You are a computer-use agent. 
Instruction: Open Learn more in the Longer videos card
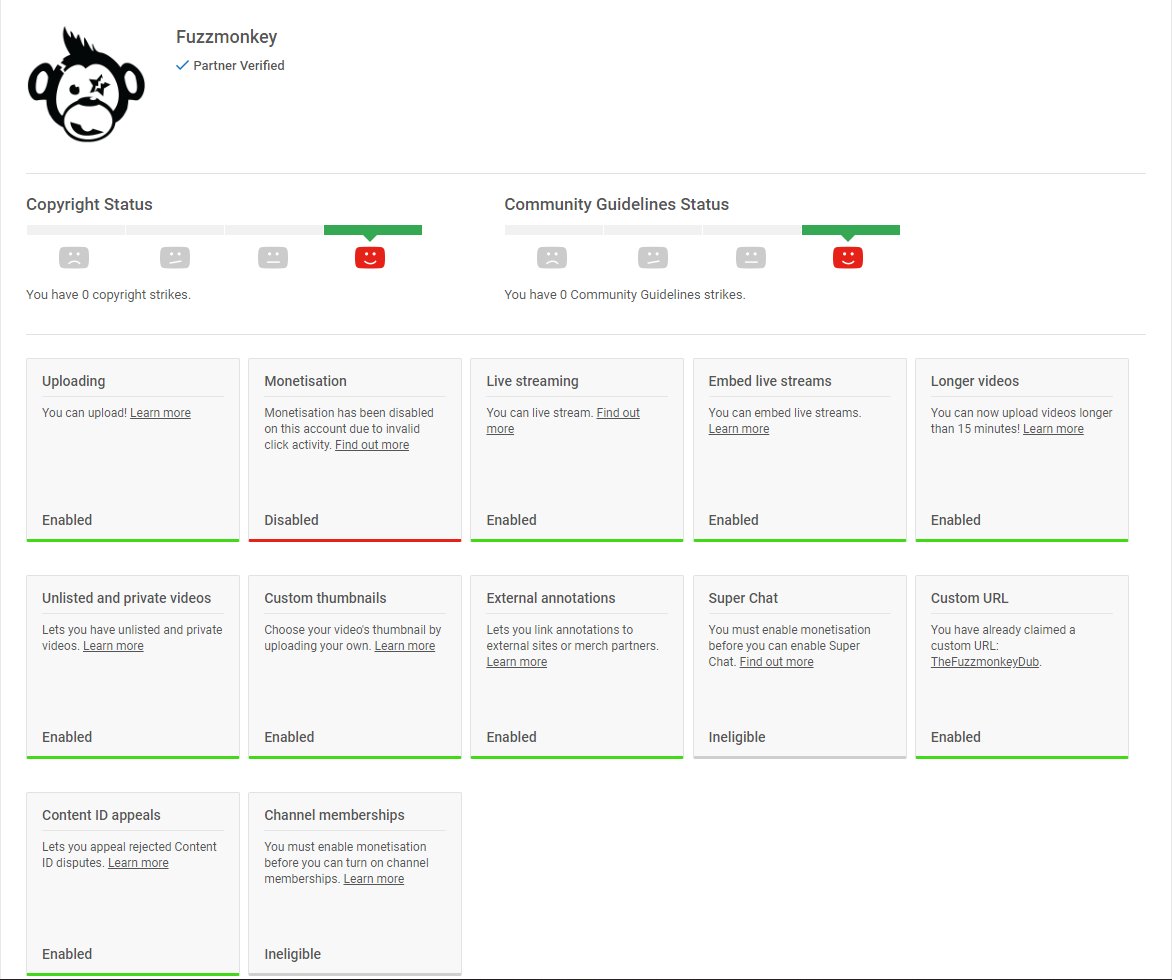1053,429
